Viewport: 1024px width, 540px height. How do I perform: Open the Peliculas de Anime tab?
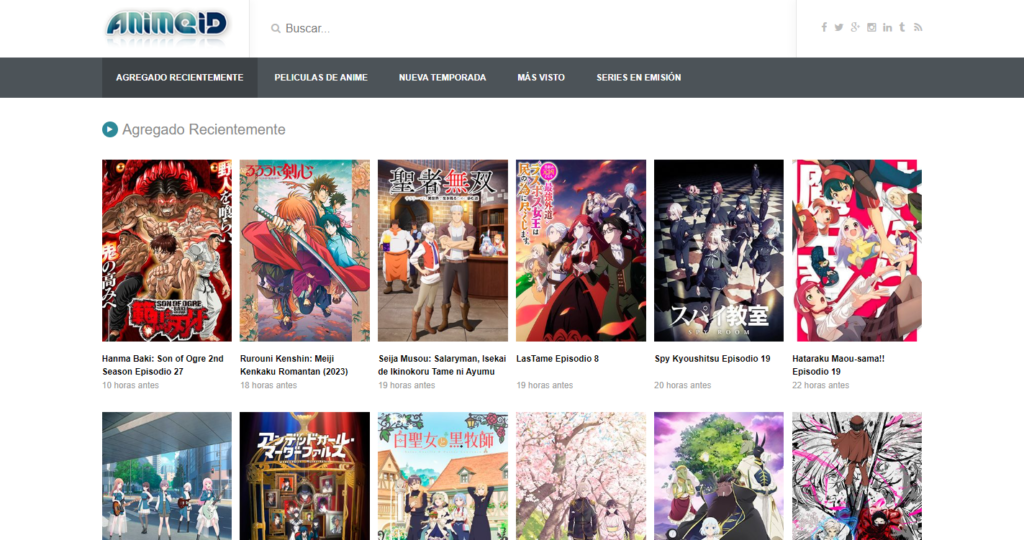[x=321, y=78]
